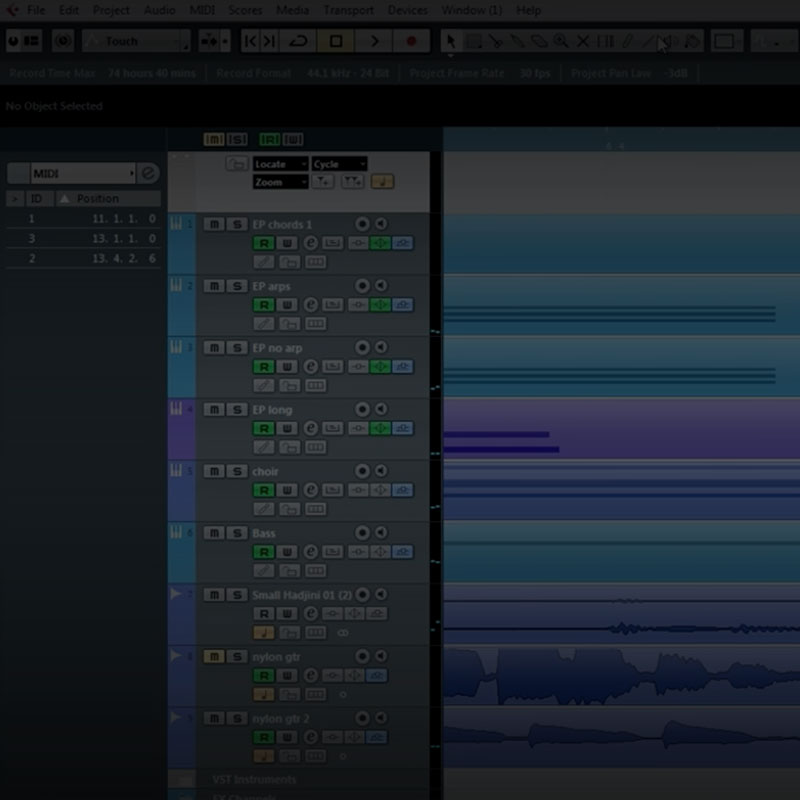Deactivate all Mute states global button
800x800 pixels.
[x=214, y=139]
